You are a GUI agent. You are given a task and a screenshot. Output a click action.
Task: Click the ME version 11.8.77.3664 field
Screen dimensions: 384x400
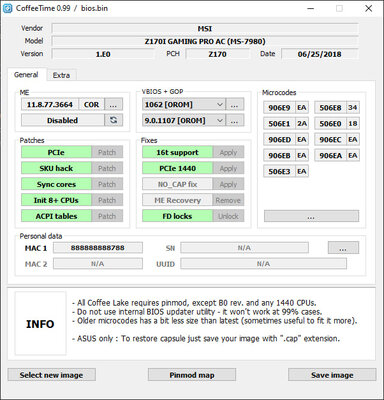coord(50,105)
